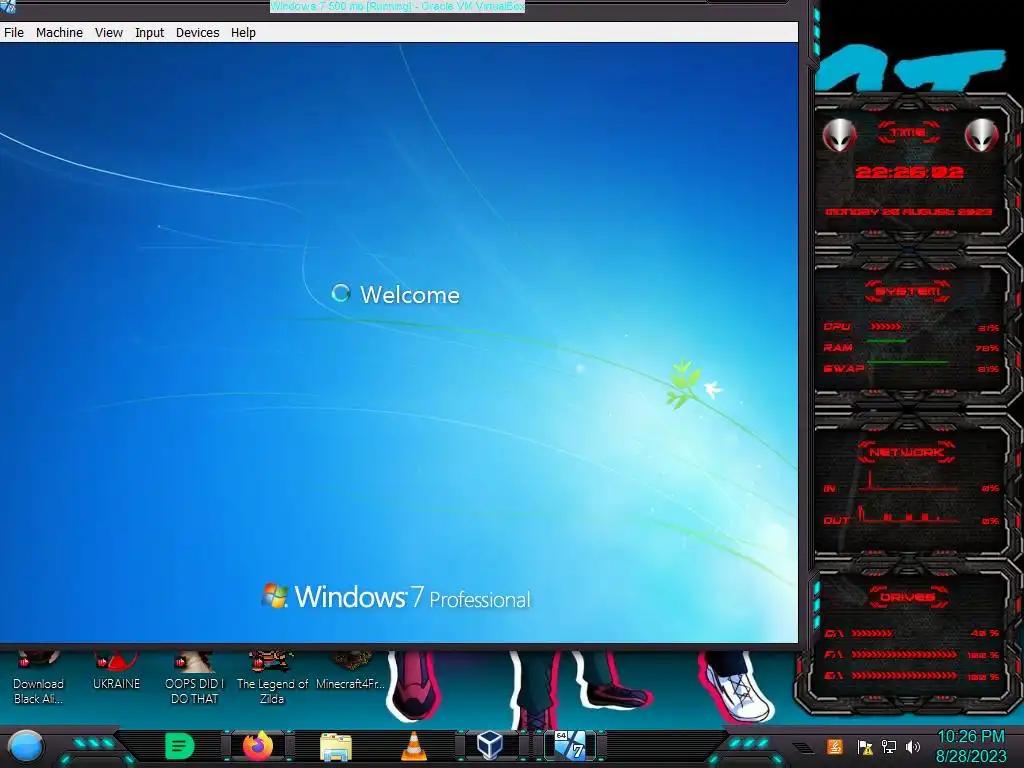Screen dimensions: 1024x768
Task: Select the running Windows 7 VM taskbar icon
Action: [x=569, y=746]
